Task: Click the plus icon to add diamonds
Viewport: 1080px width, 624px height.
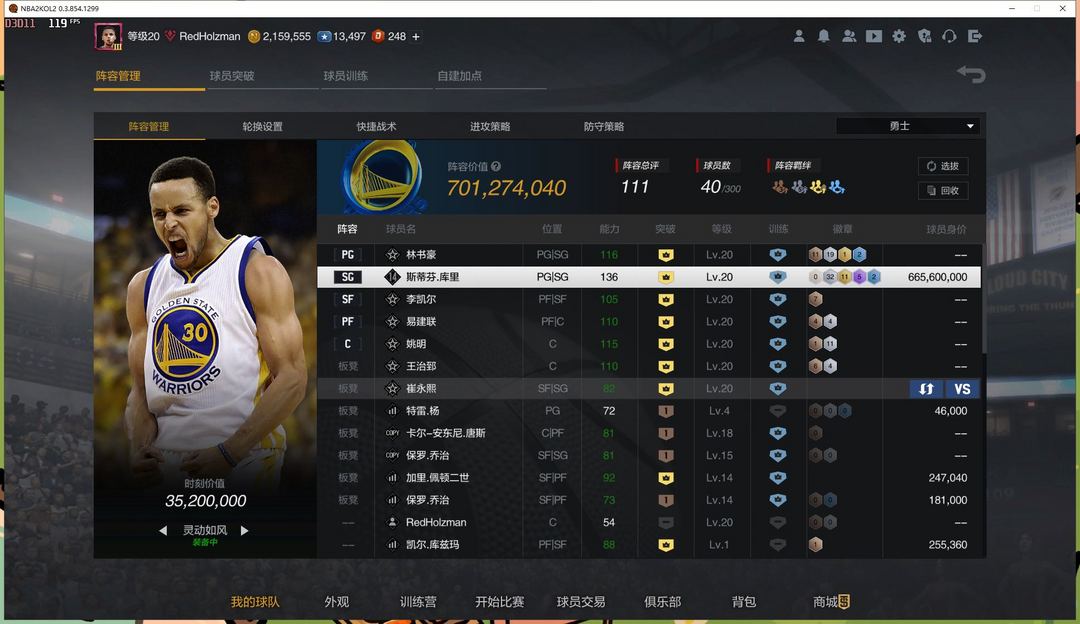Action: coord(415,37)
